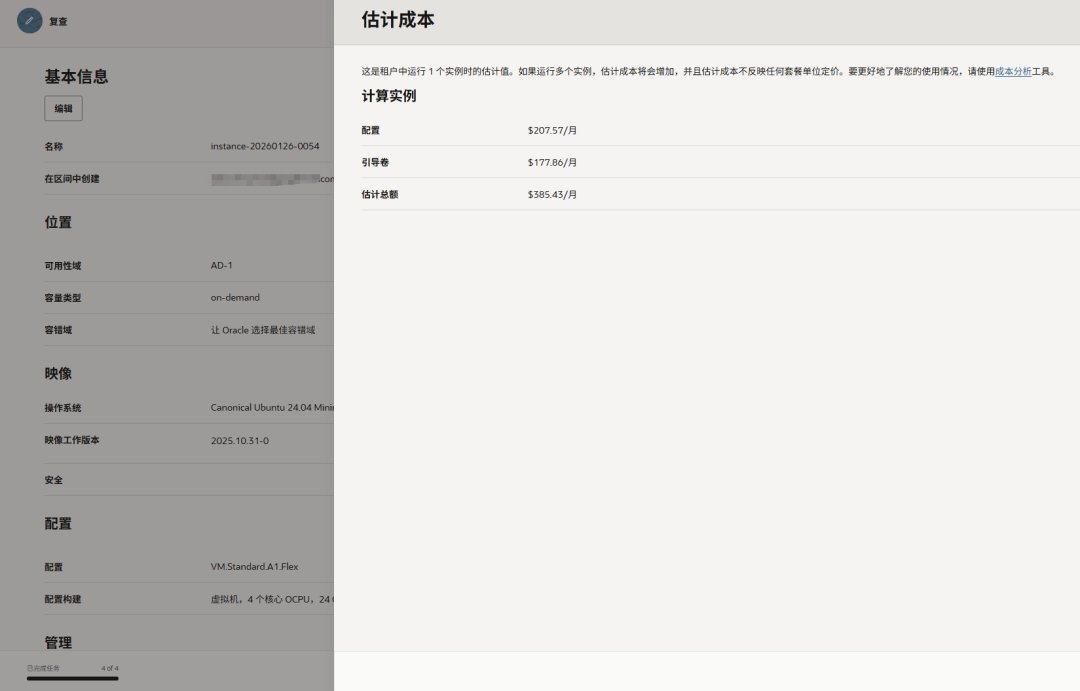This screenshot has height=691, width=1080.
Task: Click the 让 Oracle 选择最佳容错域 value
Action: [x=262, y=330]
